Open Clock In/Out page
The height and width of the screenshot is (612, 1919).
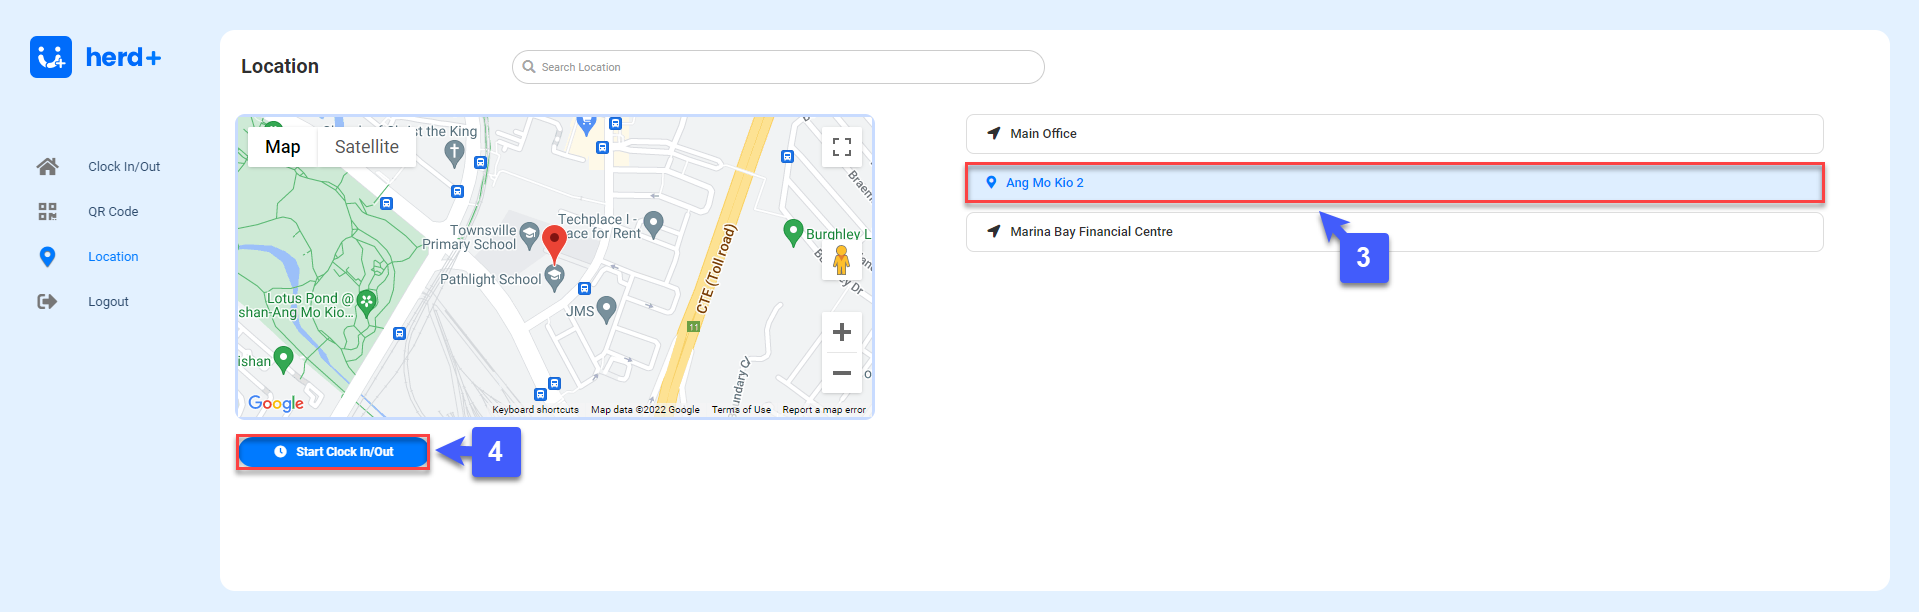coord(124,167)
